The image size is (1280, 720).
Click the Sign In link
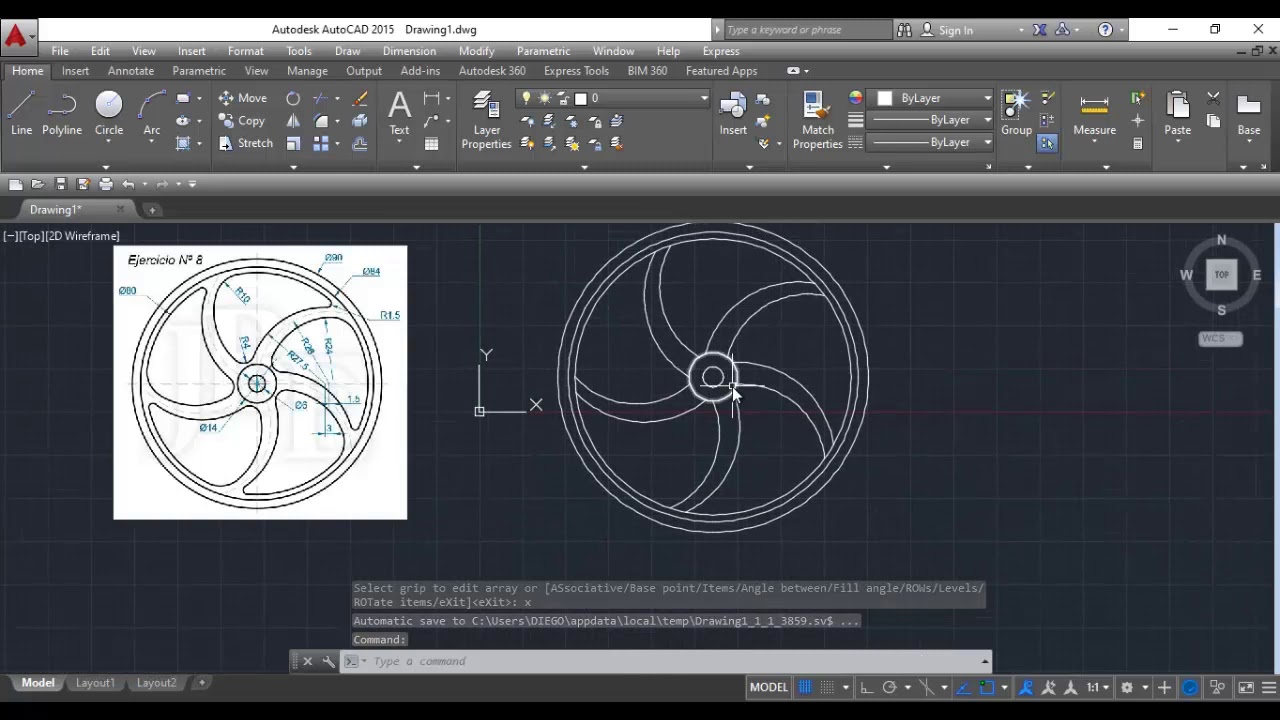pos(955,30)
